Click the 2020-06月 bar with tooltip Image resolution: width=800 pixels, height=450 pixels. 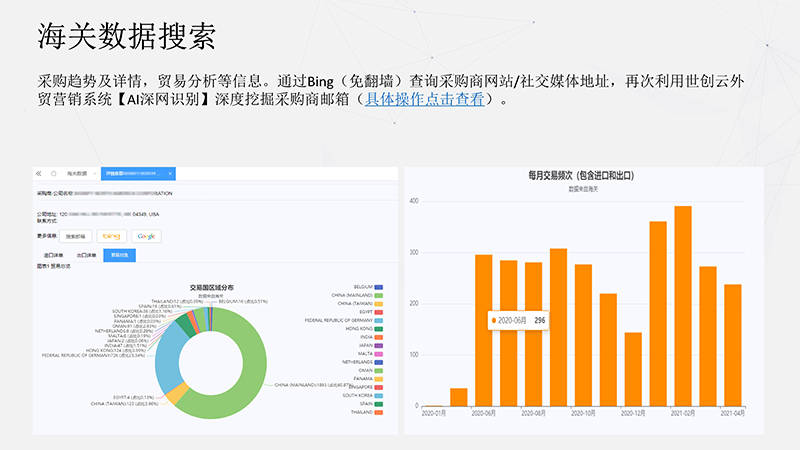click(484, 331)
